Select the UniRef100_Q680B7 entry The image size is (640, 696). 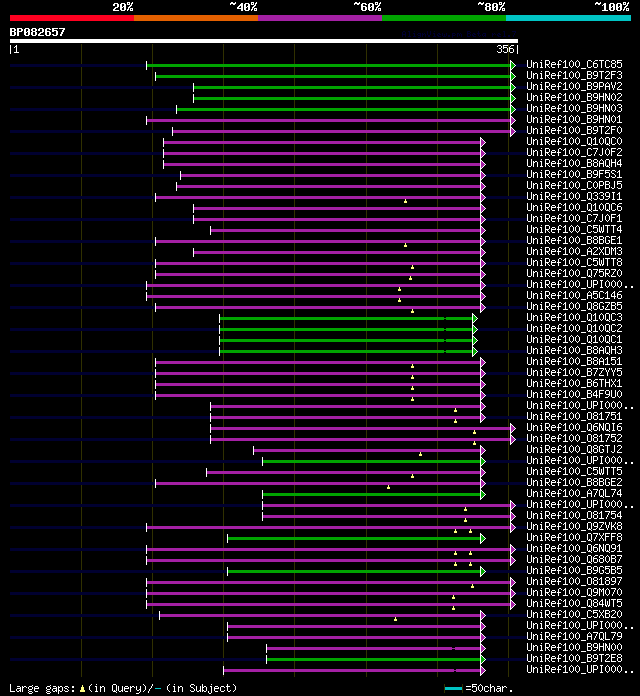[x=574, y=559]
